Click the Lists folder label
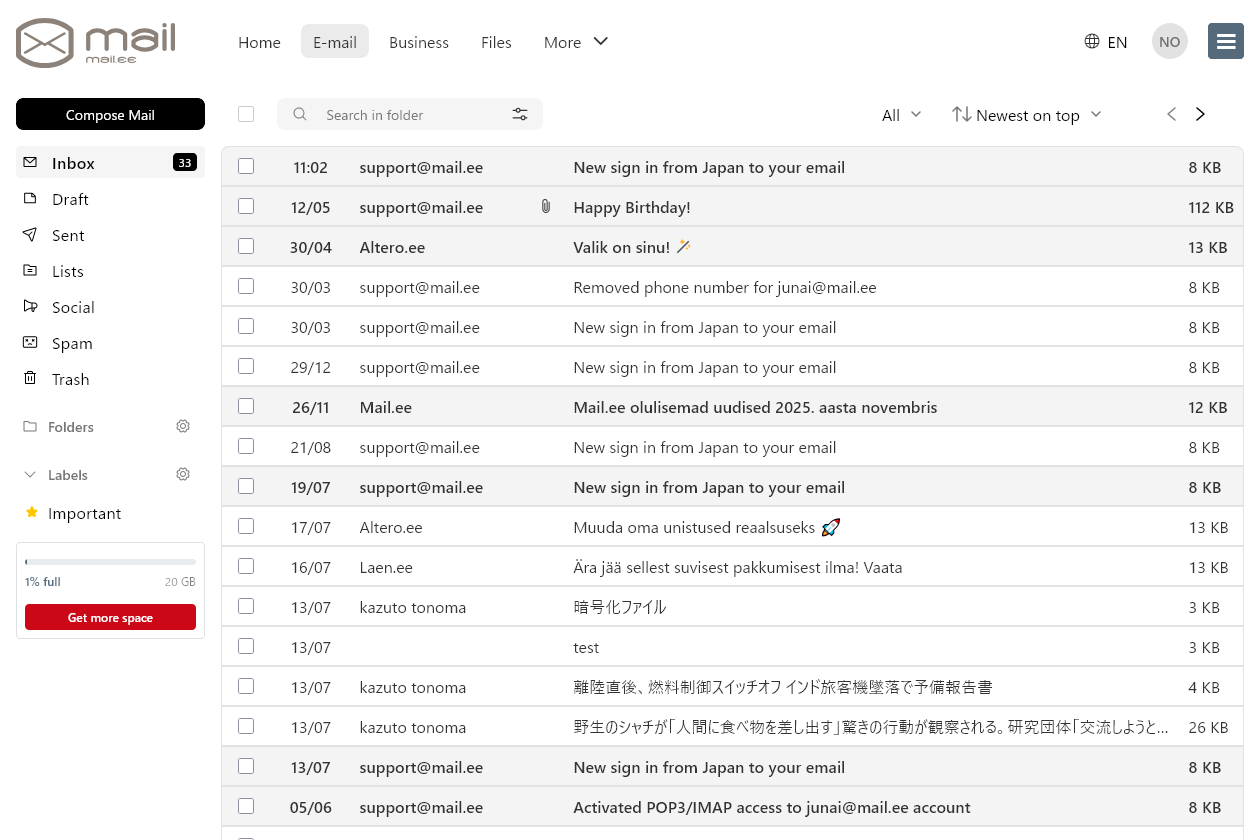Image resolution: width=1260 pixels, height=840 pixels. pyautogui.click(x=68, y=271)
